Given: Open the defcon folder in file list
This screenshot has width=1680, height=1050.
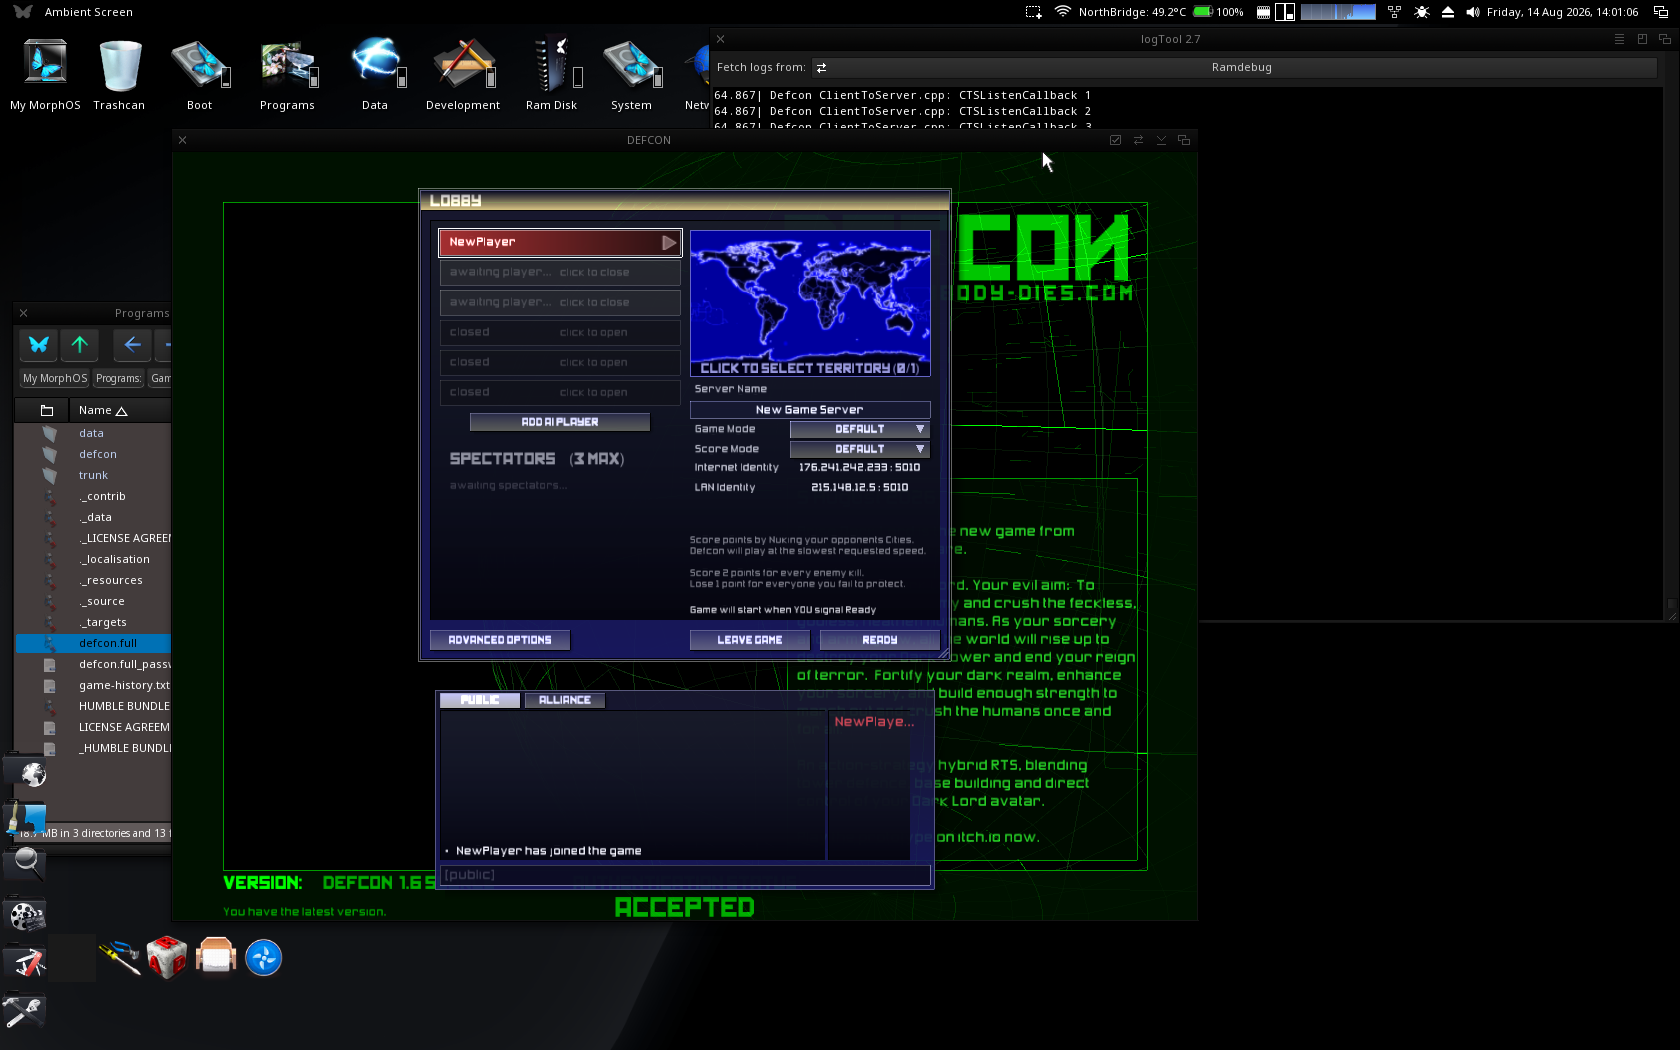Looking at the screenshot, I should point(98,454).
